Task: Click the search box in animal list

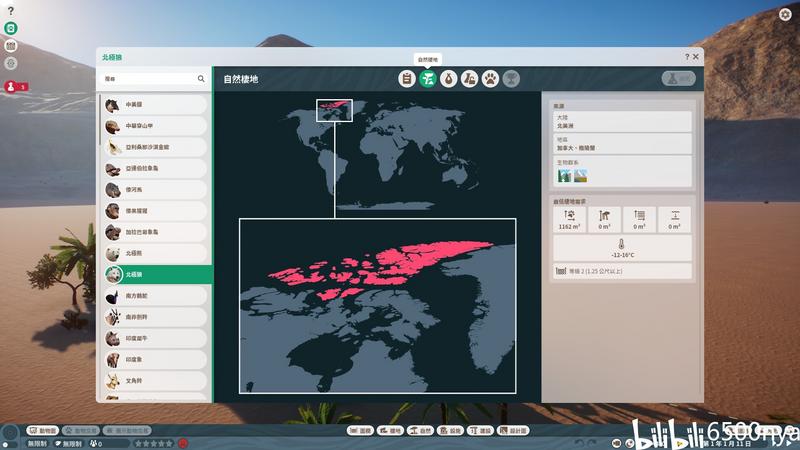Action: [x=153, y=79]
